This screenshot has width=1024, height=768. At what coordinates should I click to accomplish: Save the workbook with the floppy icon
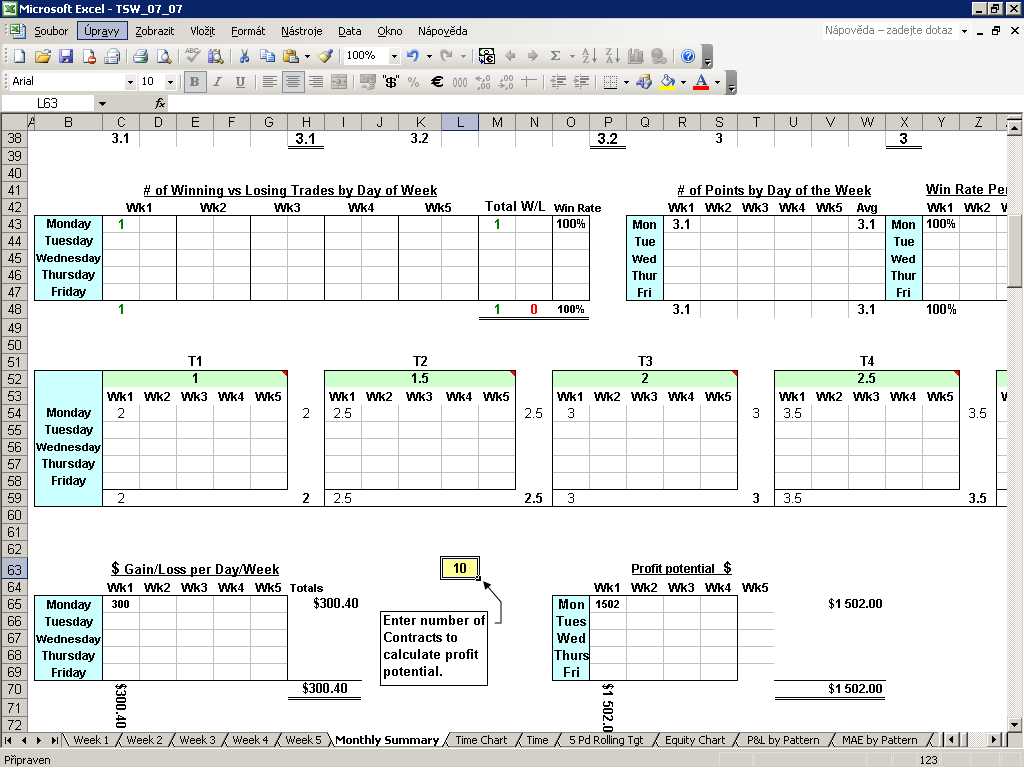66,56
